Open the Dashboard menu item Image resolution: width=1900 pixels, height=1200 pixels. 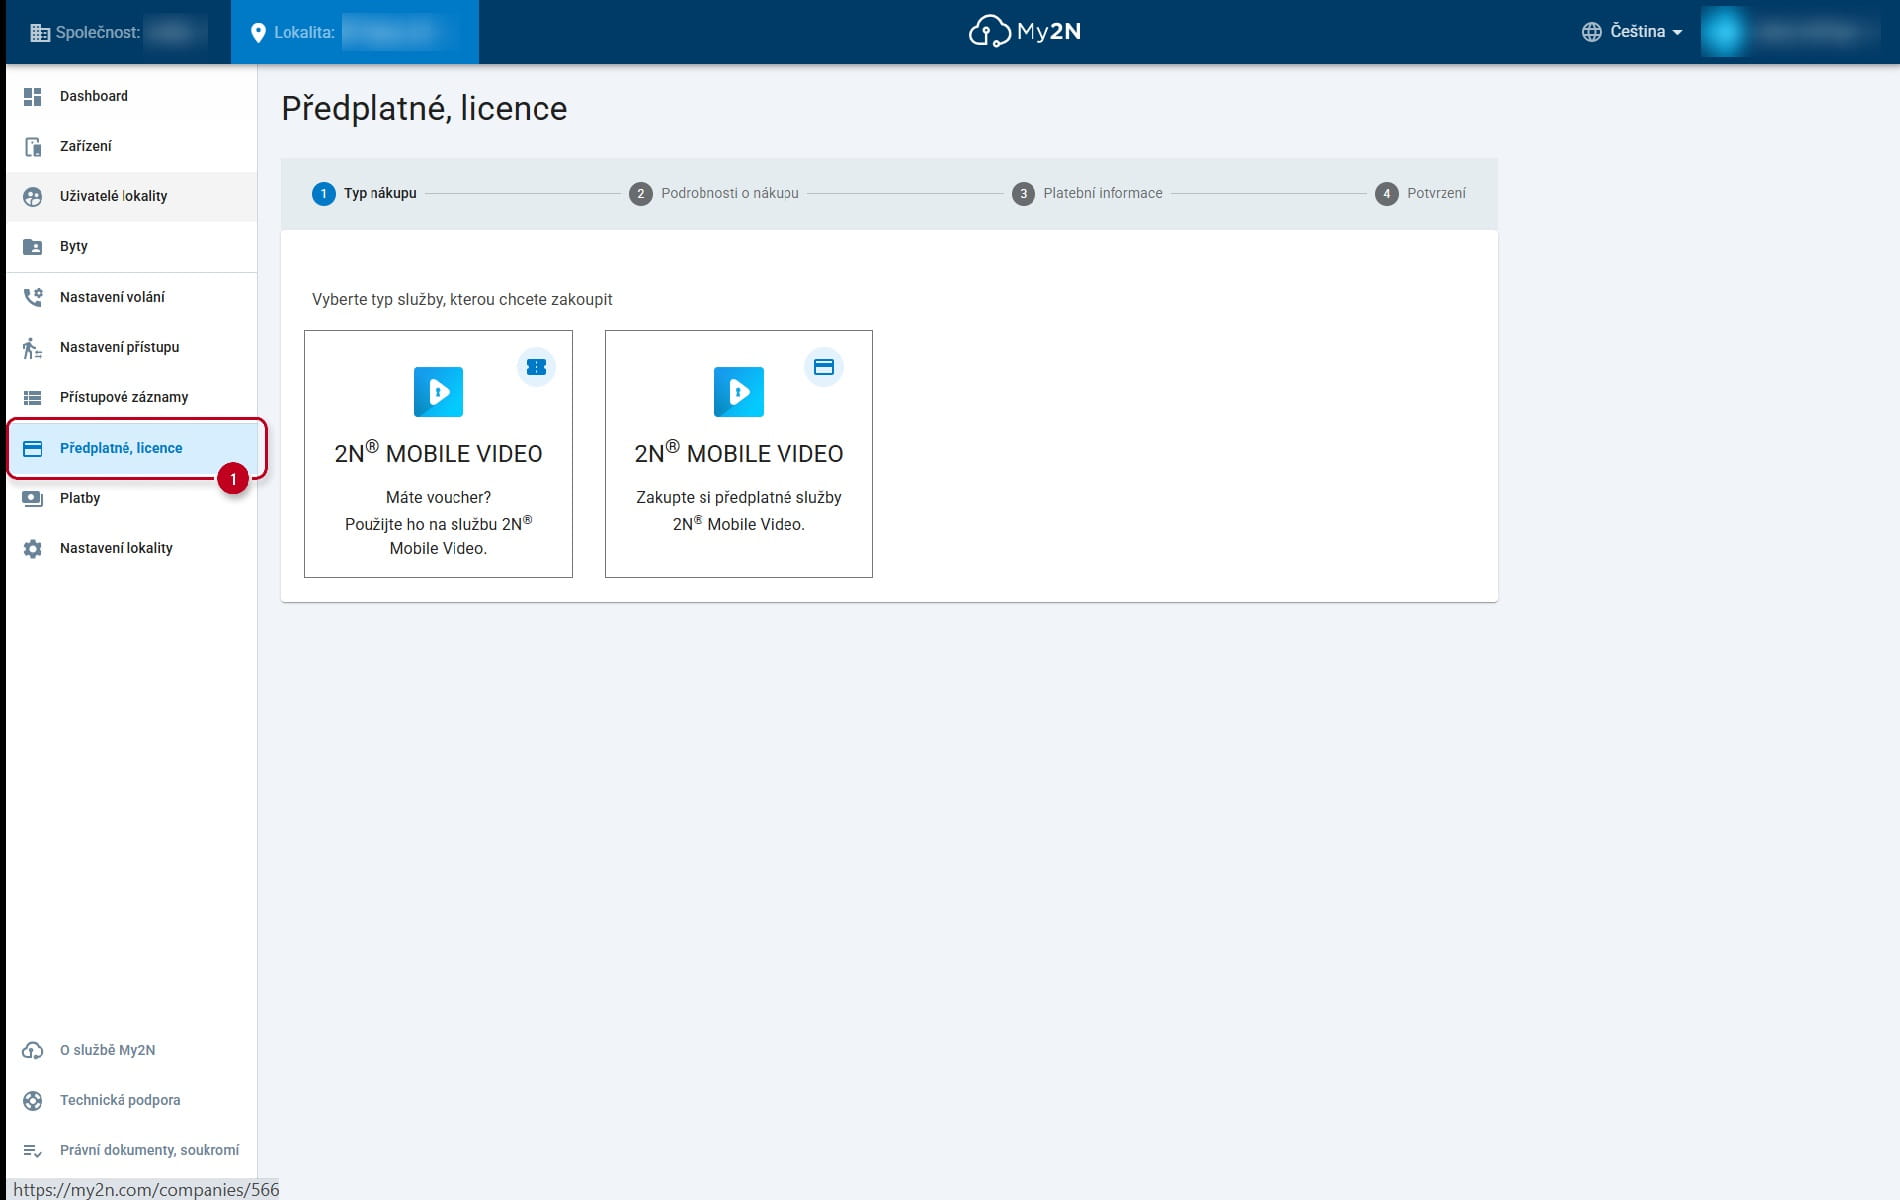click(x=132, y=96)
